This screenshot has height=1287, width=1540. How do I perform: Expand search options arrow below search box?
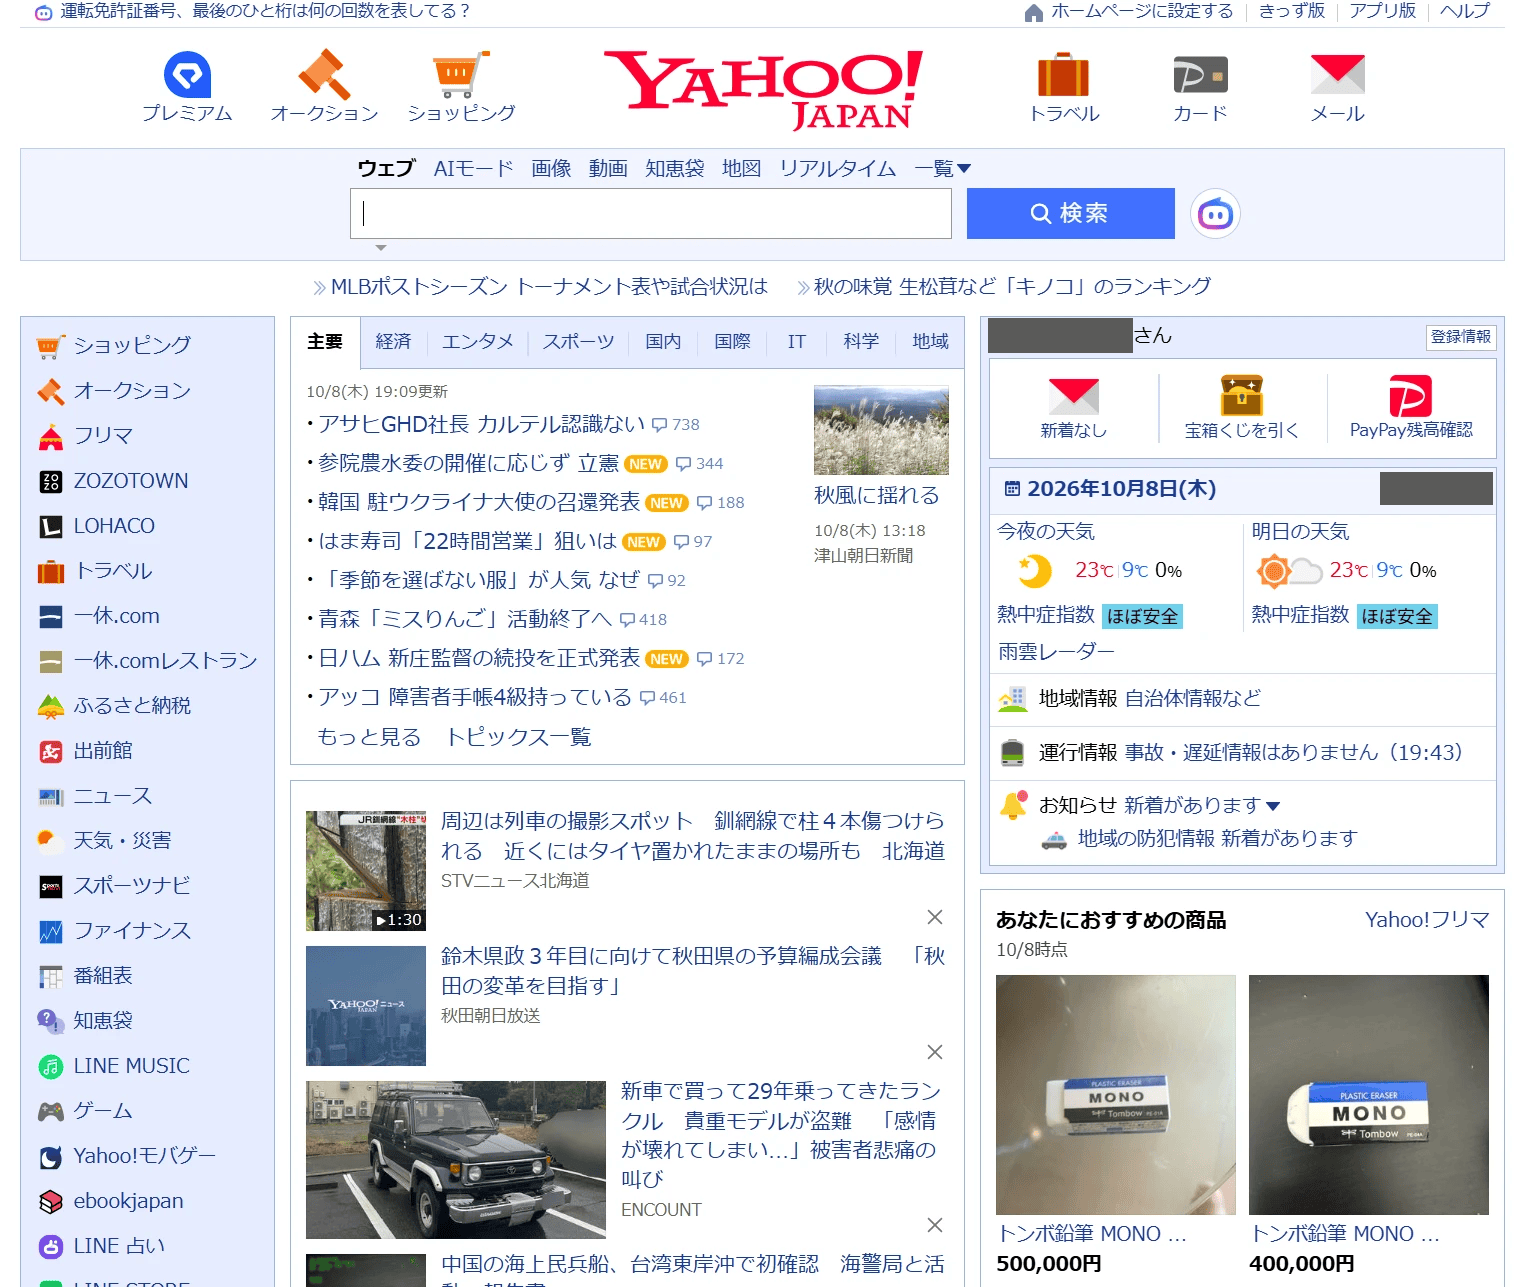(380, 247)
